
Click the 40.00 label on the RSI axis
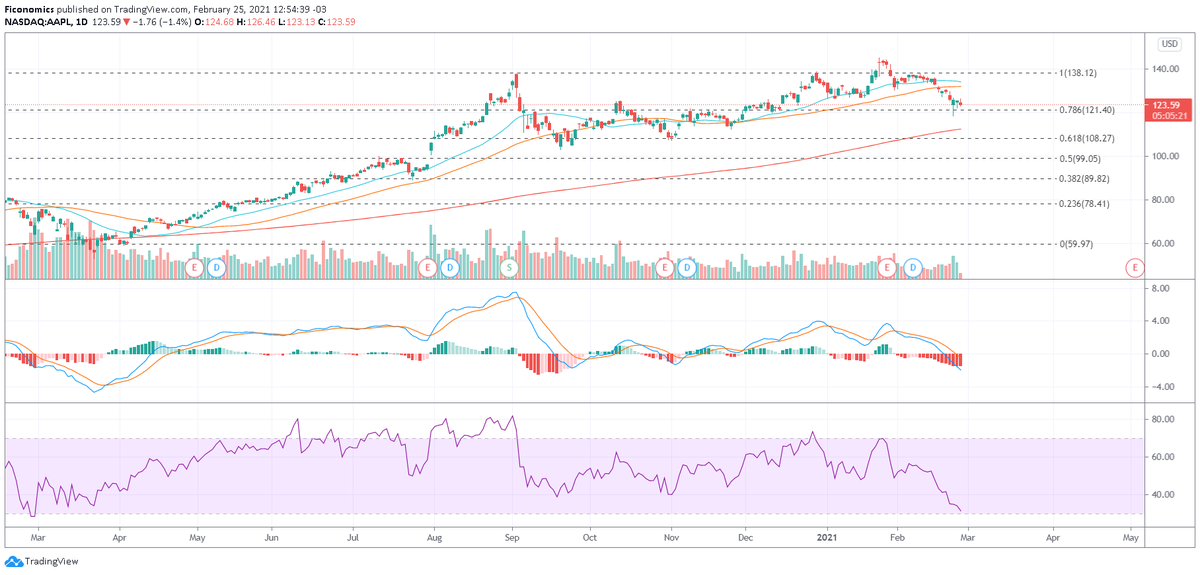[1163, 495]
